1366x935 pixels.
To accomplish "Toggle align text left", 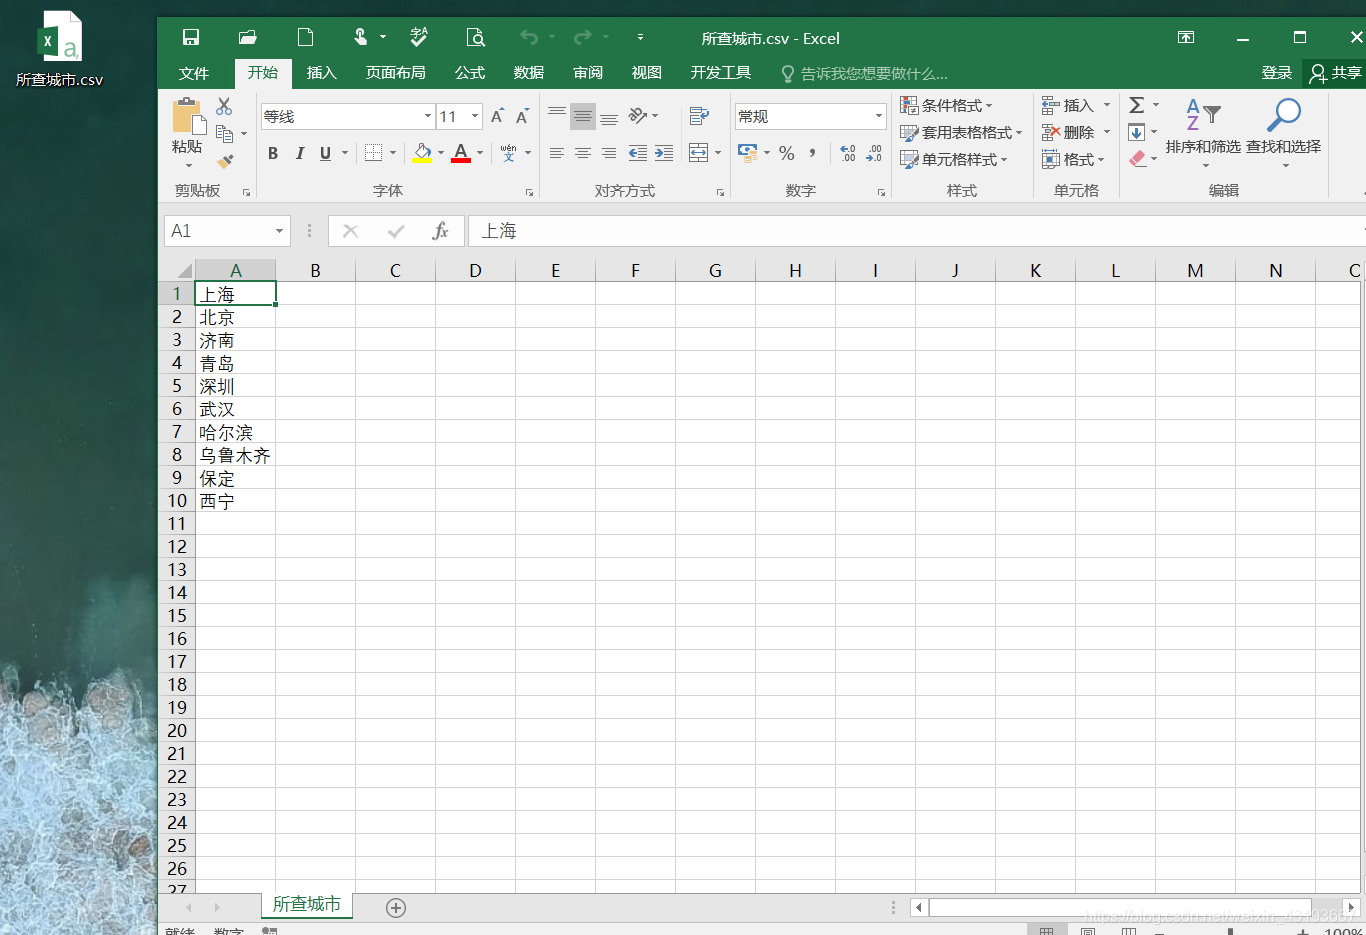I will (x=557, y=153).
